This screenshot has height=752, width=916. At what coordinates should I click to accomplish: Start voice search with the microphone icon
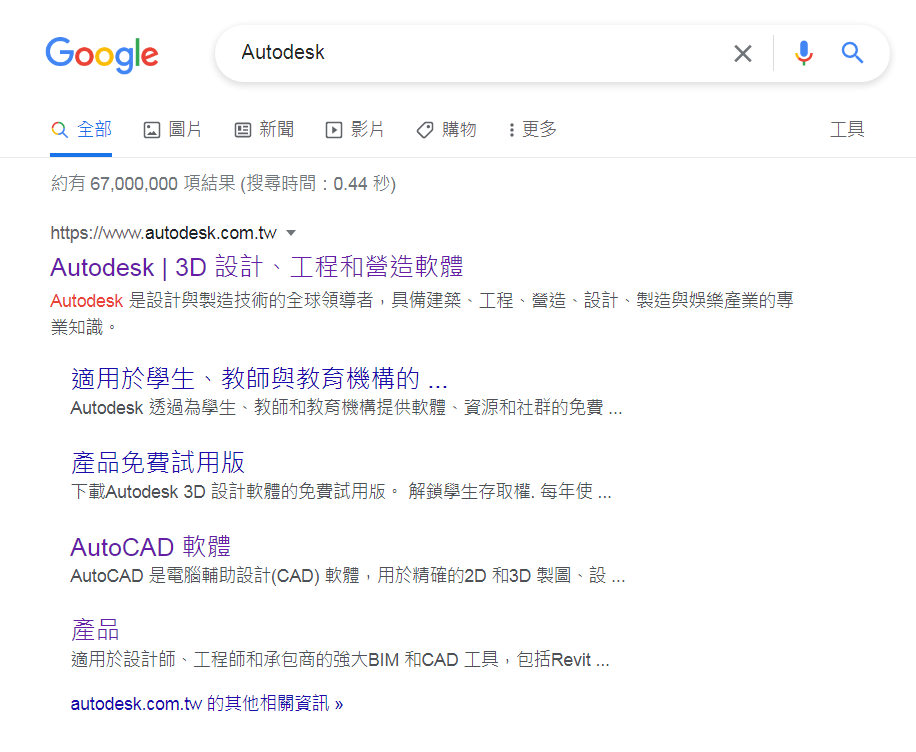(x=804, y=53)
